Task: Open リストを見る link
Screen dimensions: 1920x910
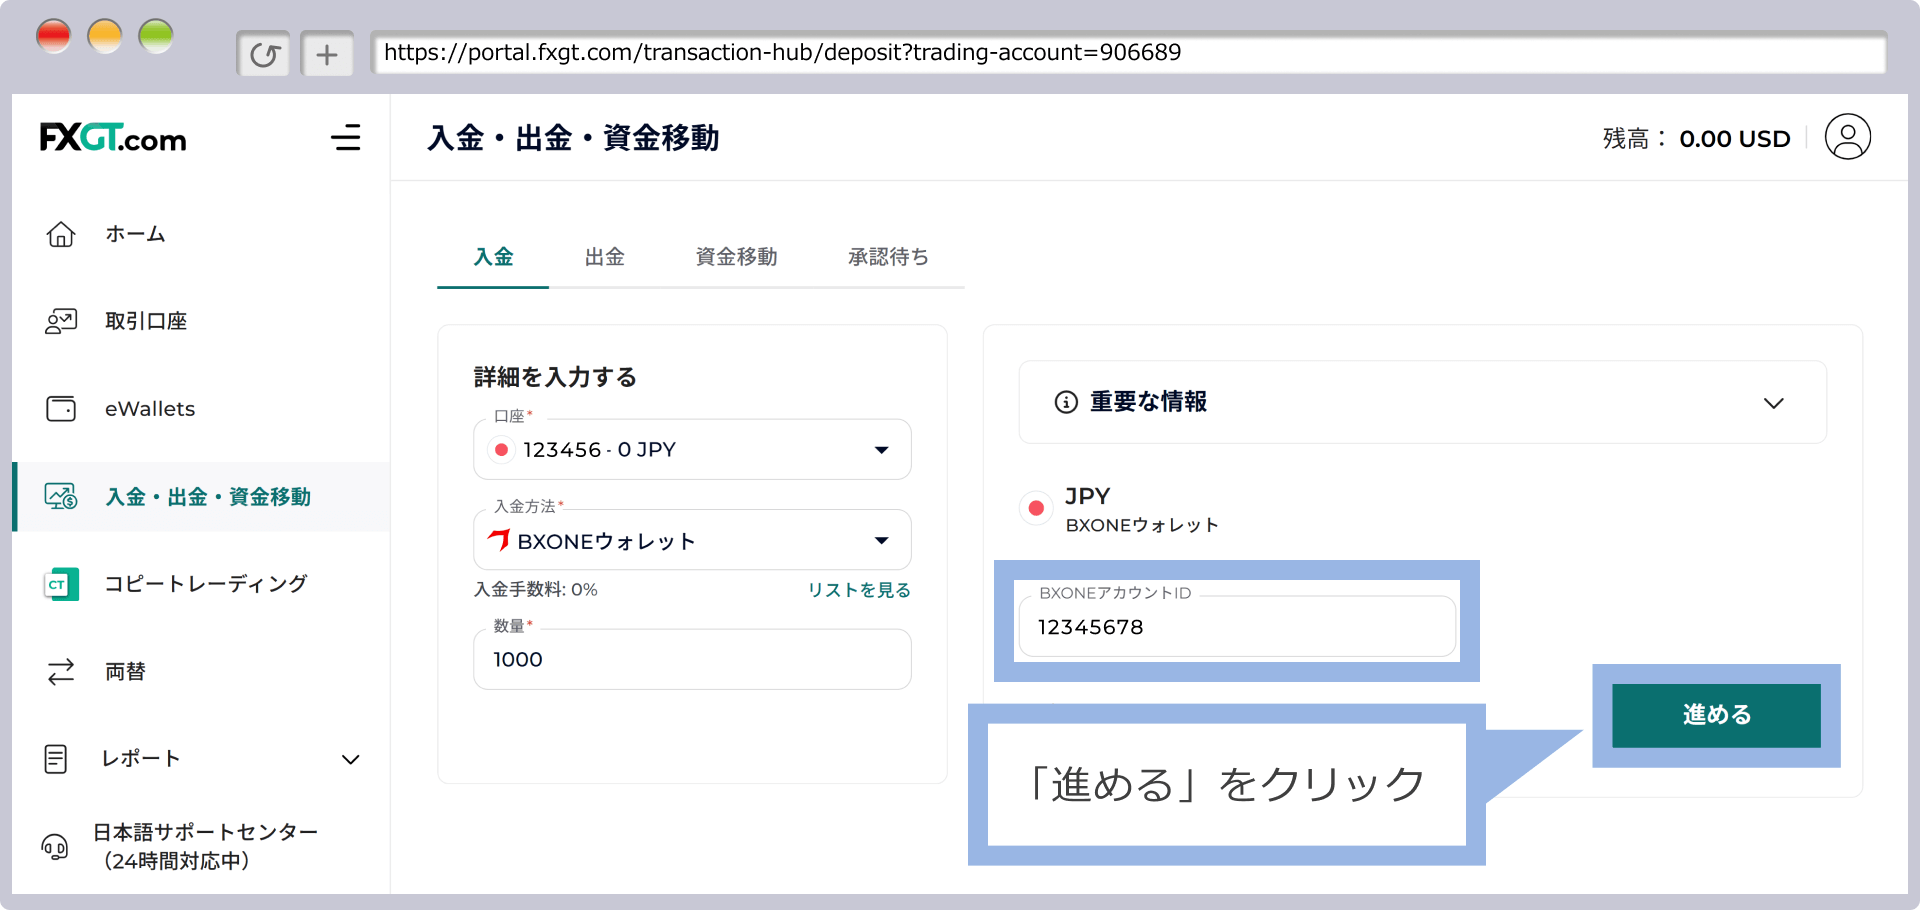Action: 857,590
